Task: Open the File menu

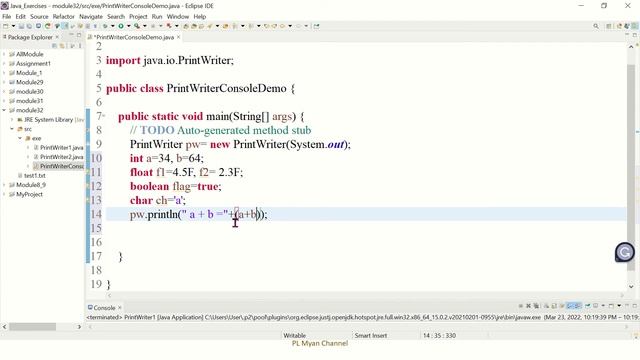Action: [7, 17]
